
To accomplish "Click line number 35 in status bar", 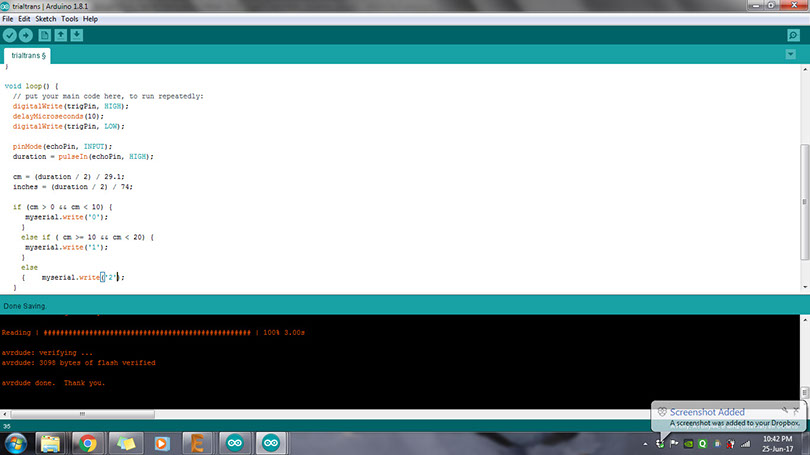I will point(7,427).
